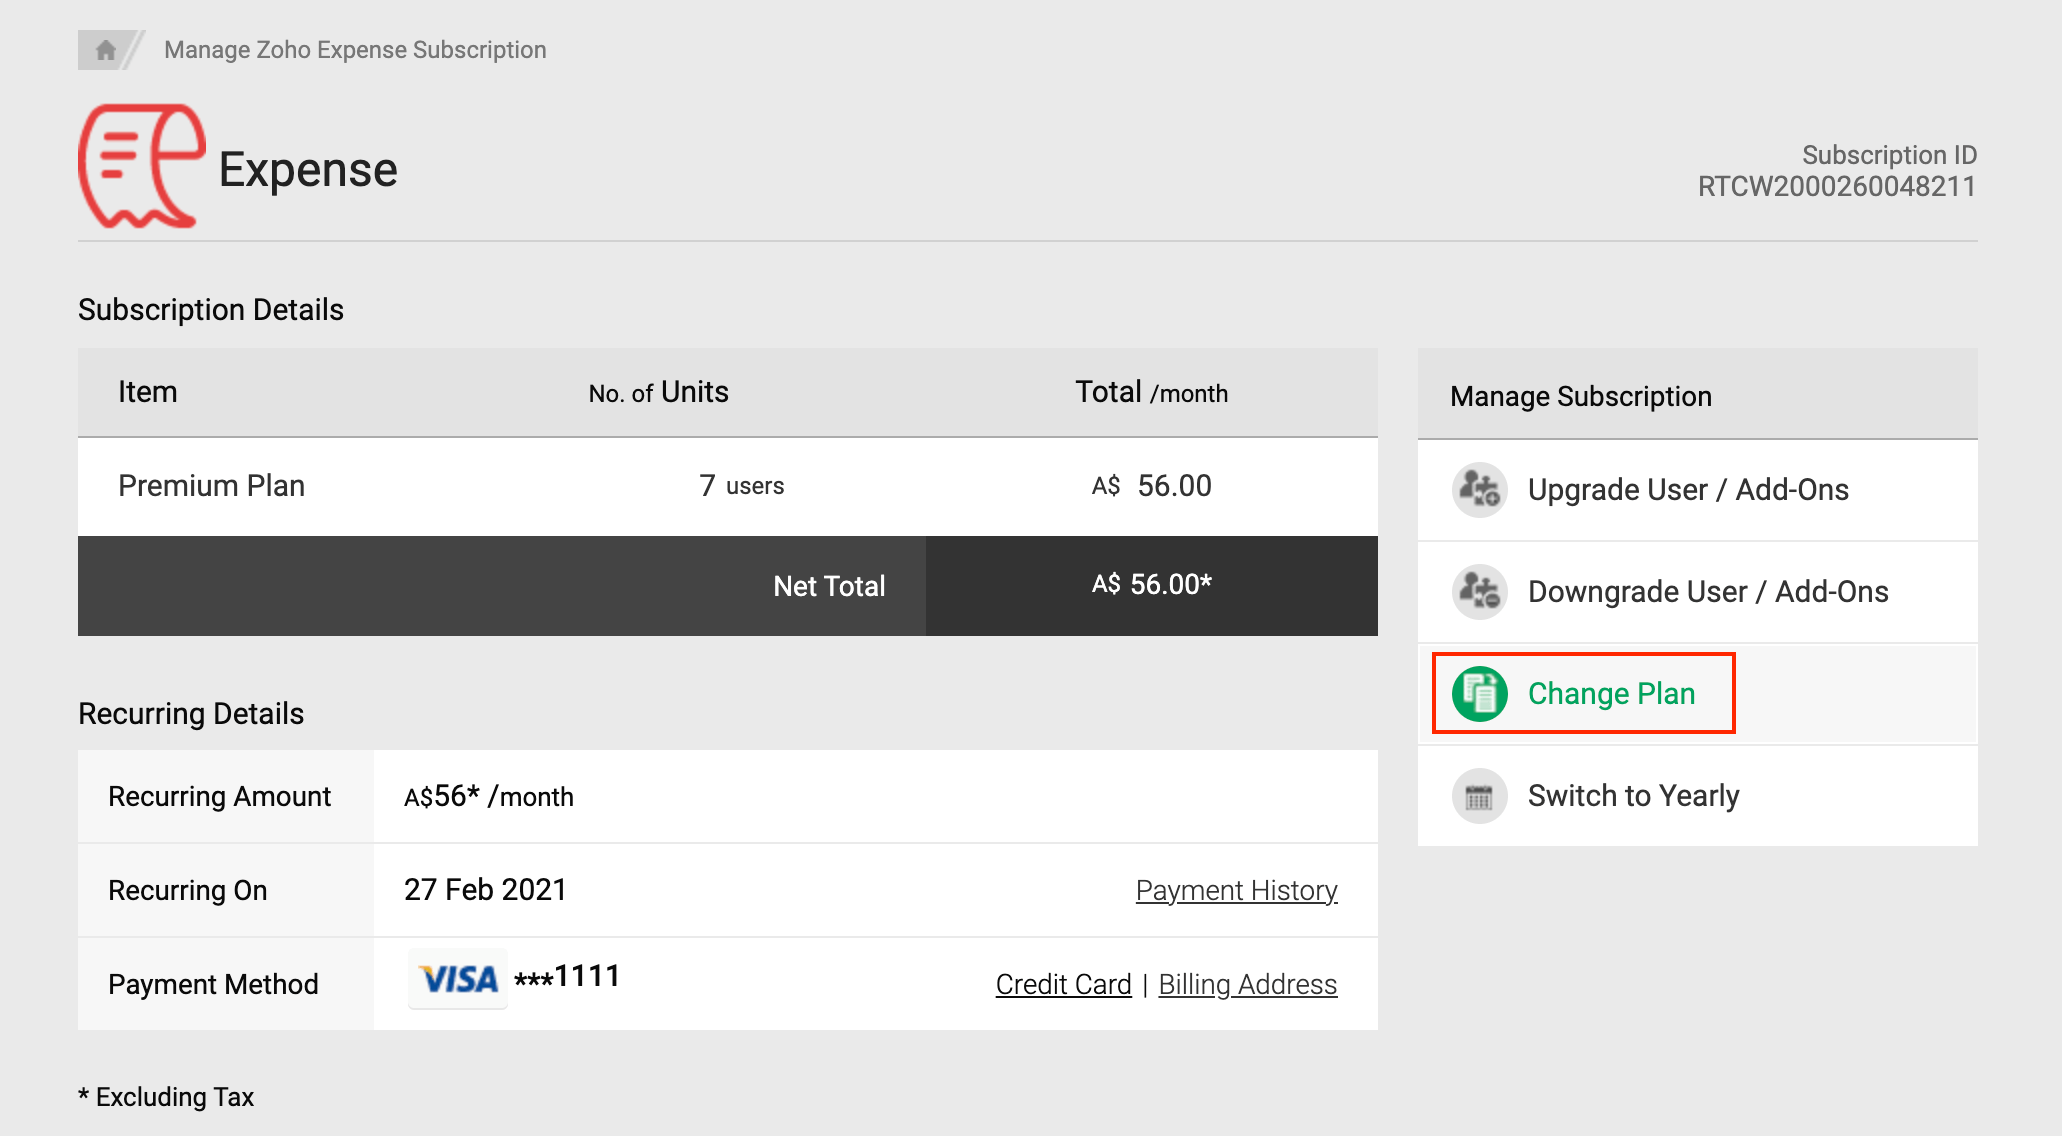Screen dimensions: 2062x1136
Task: Click the Net Total amount cell
Action: (1151, 585)
